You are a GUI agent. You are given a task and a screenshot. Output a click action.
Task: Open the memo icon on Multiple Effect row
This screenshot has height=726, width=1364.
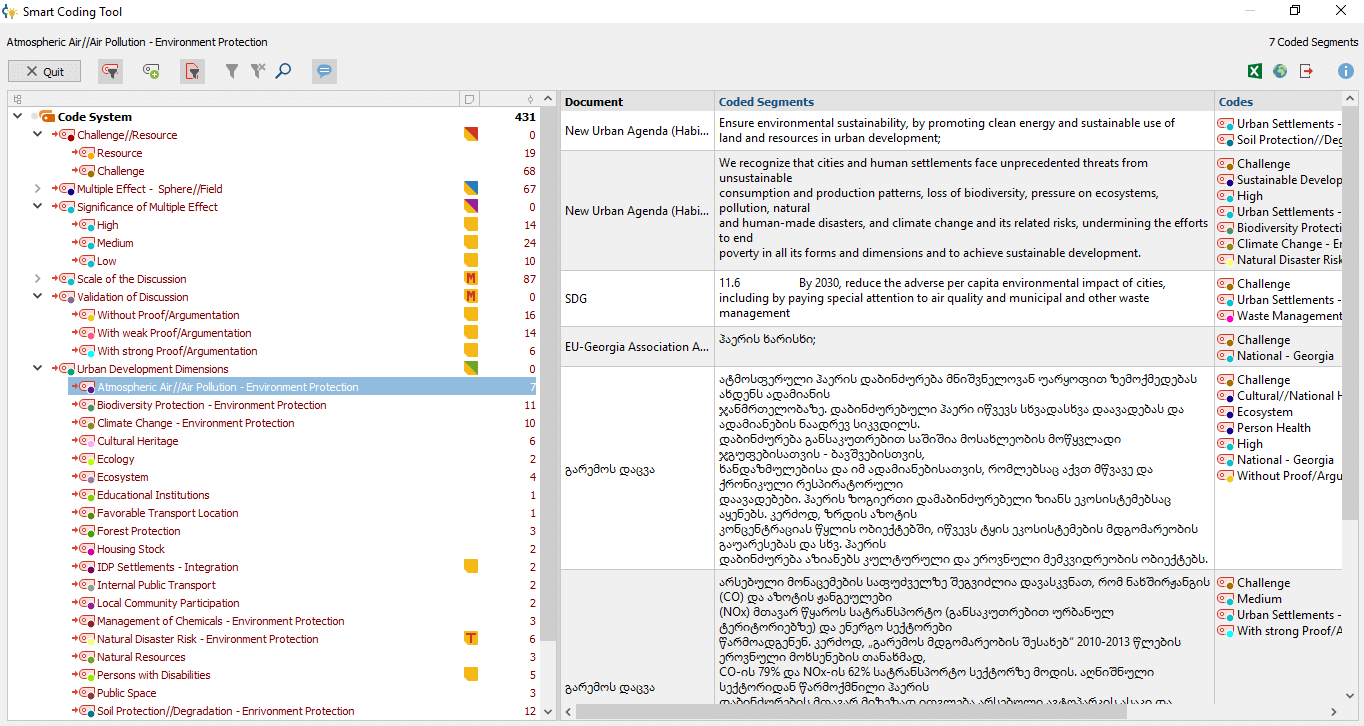point(470,189)
